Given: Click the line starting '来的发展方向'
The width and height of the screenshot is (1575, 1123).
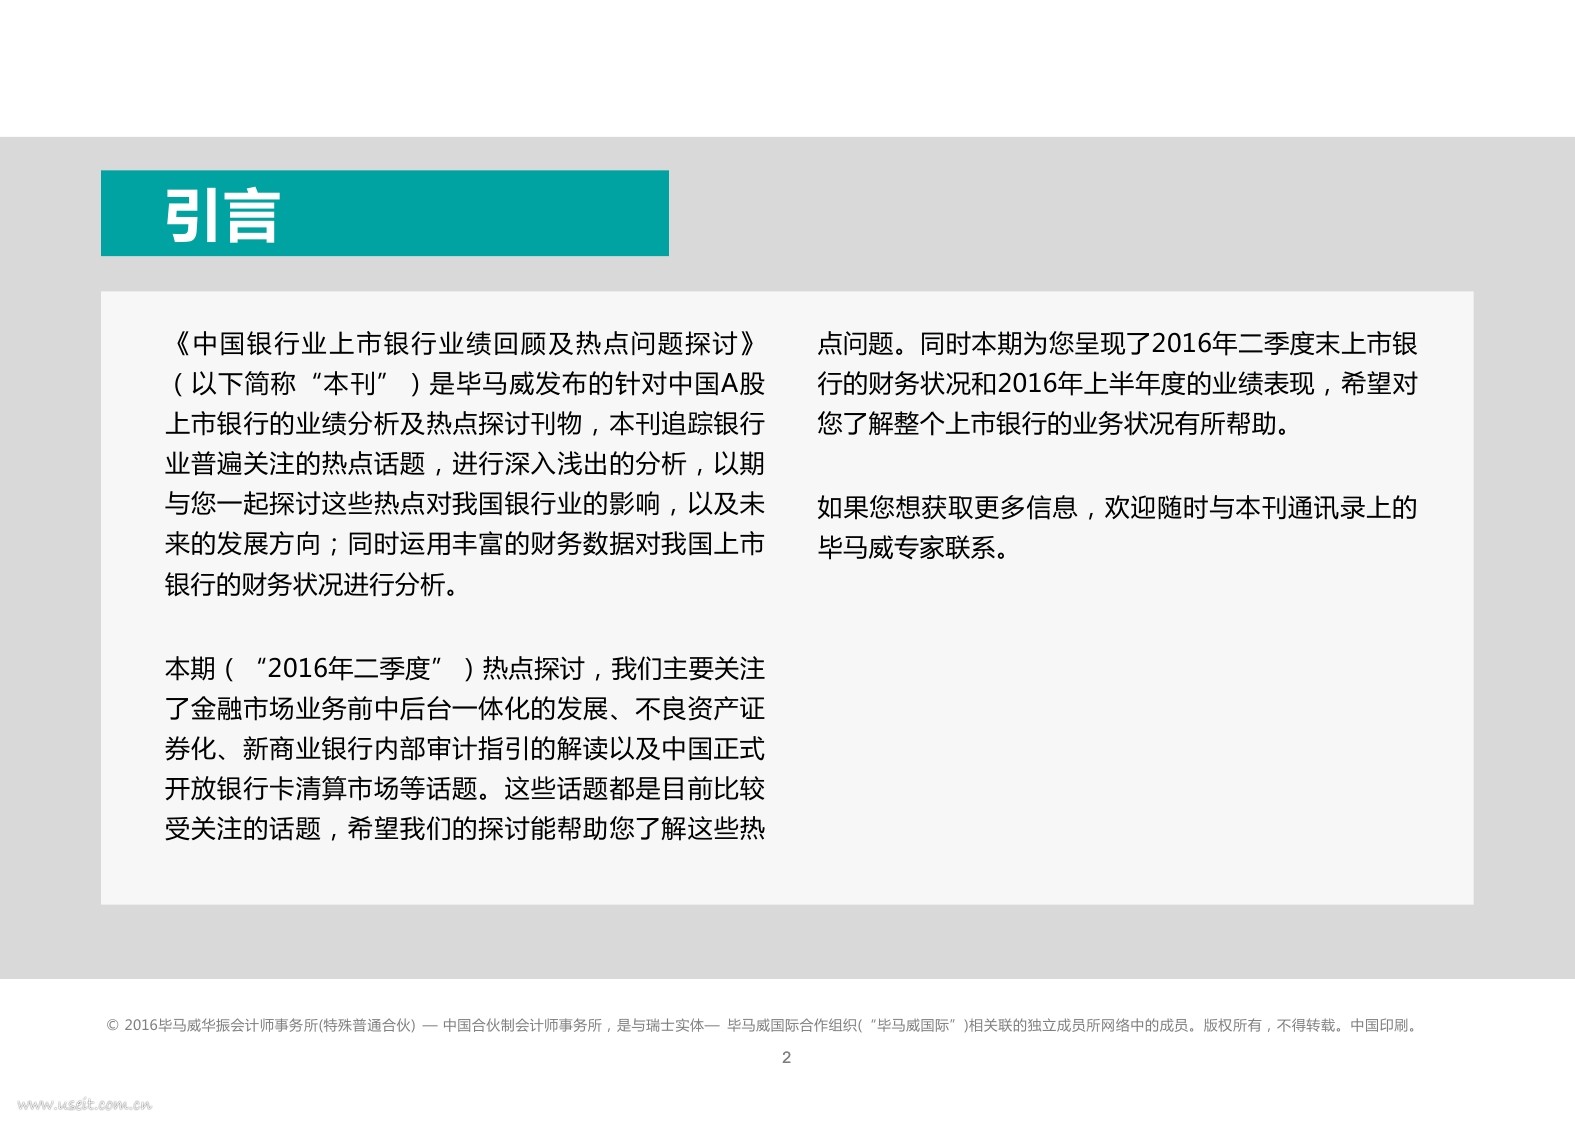Looking at the screenshot, I should (x=465, y=544).
